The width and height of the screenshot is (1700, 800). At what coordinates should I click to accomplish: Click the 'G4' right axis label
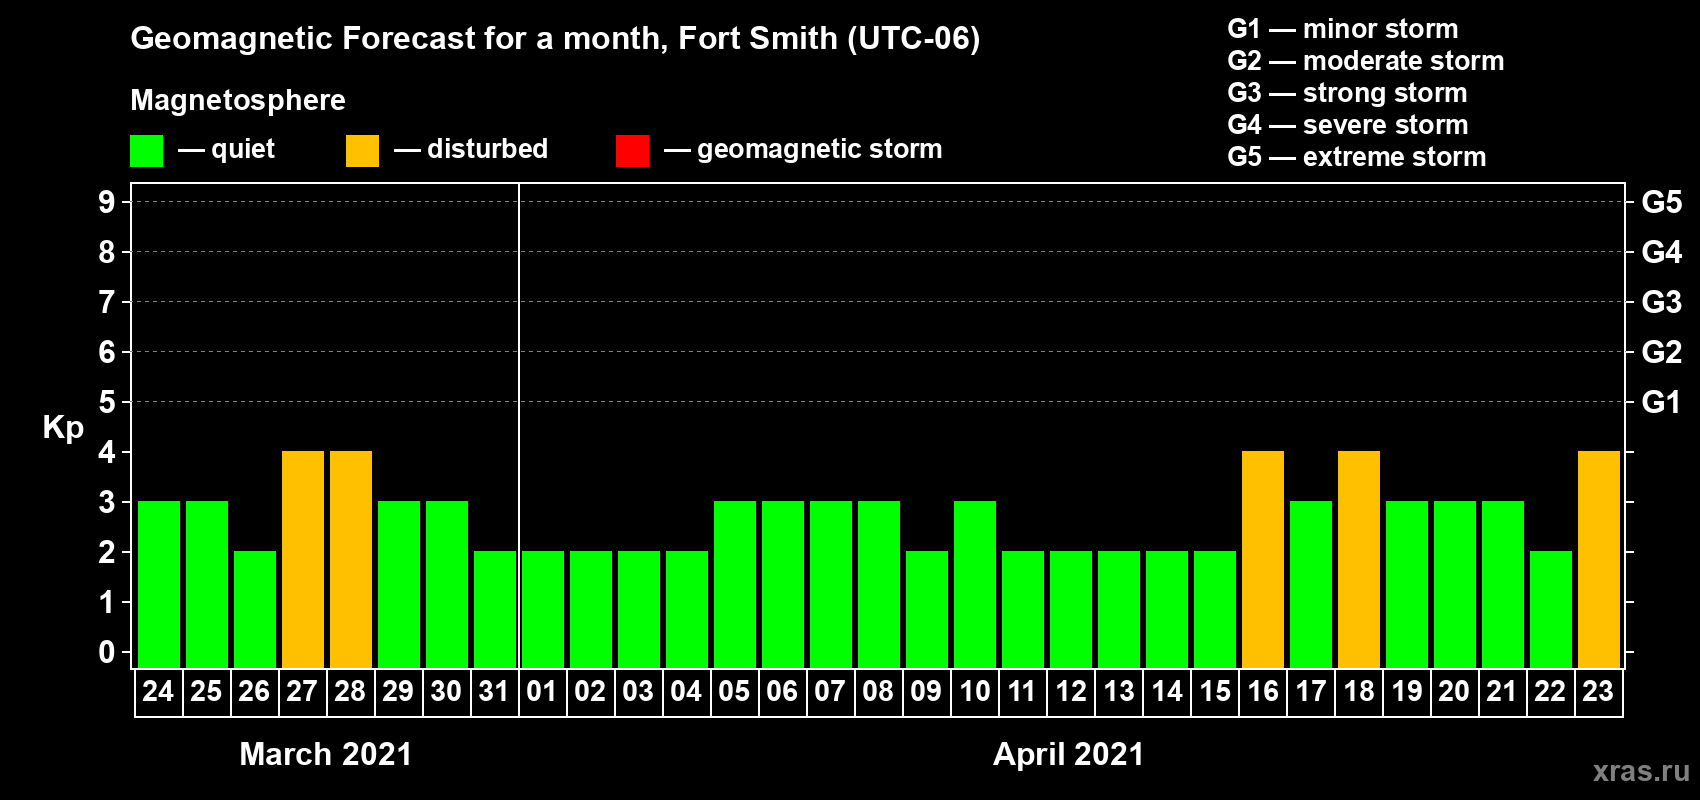[x=1662, y=252]
